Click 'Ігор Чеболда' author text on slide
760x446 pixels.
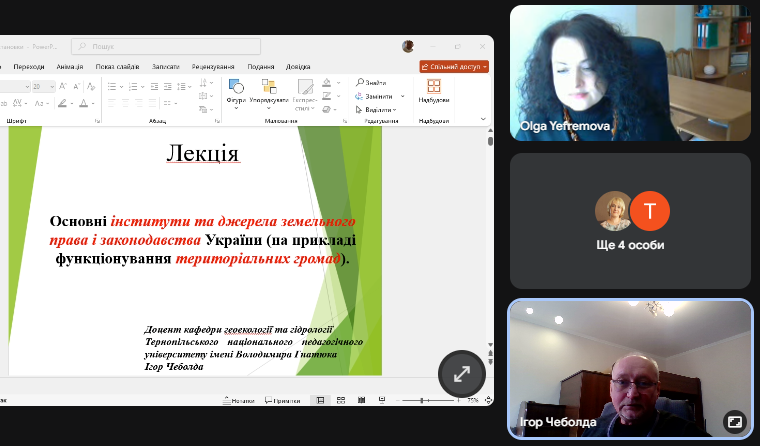174,366
